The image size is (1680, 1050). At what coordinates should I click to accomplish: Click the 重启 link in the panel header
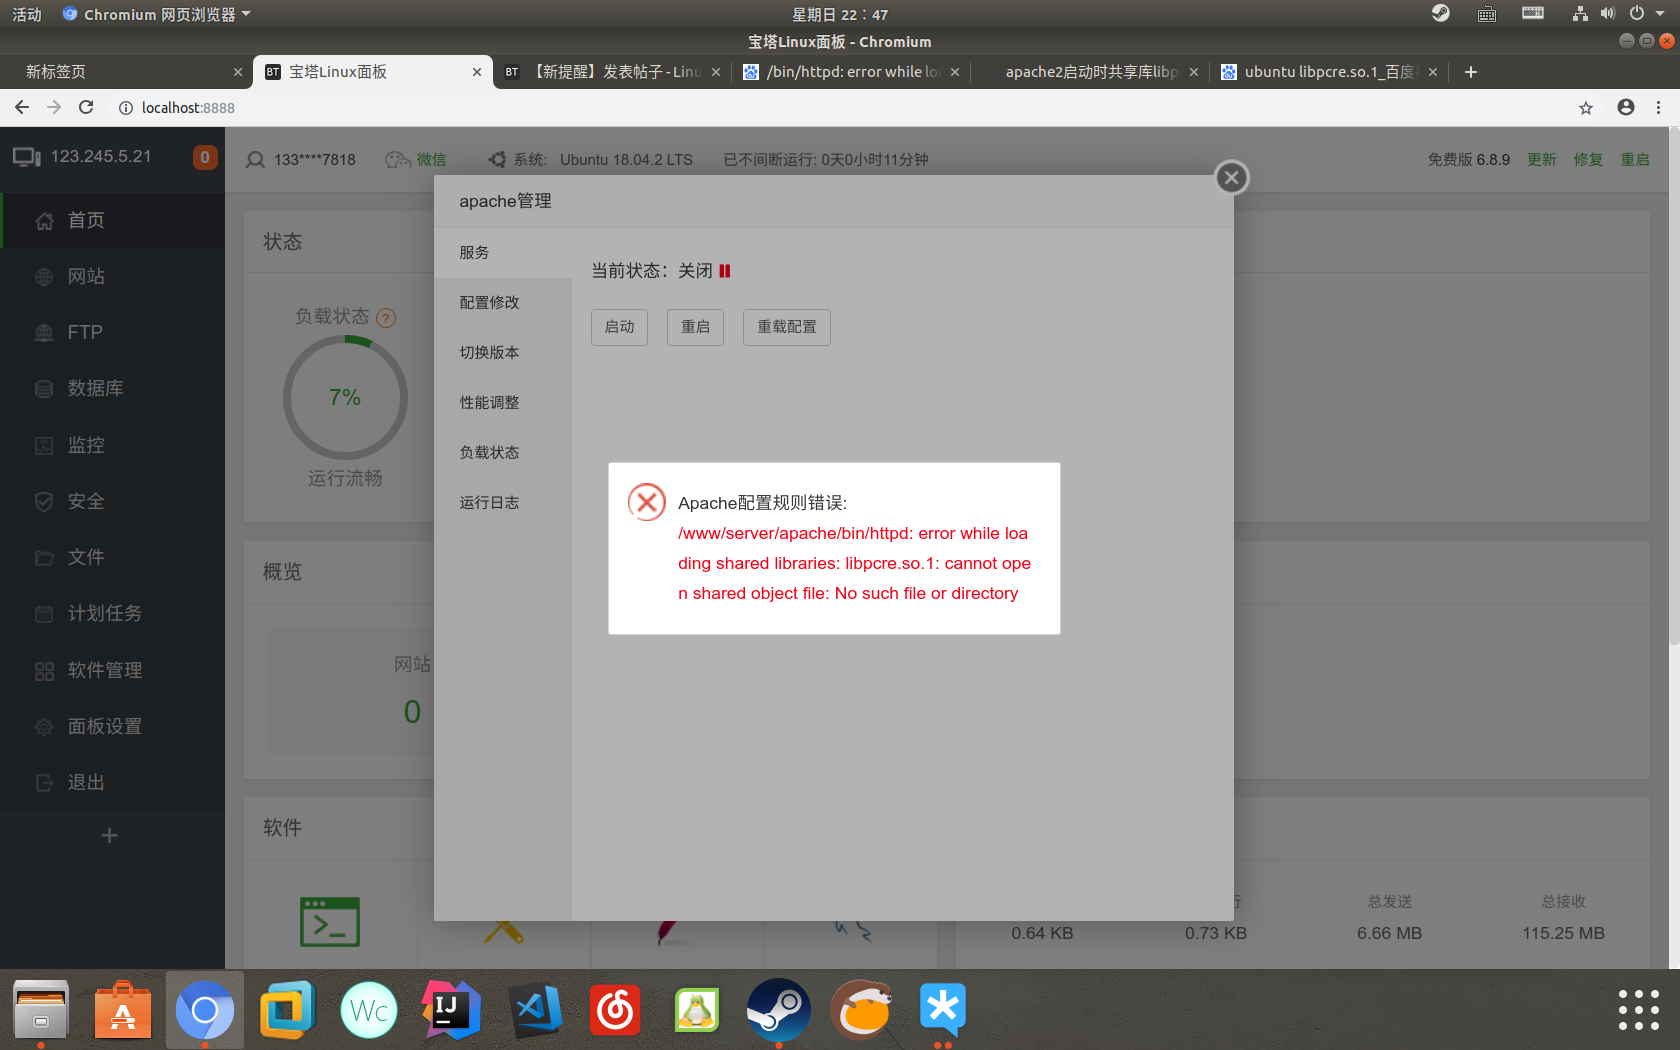(x=1635, y=160)
